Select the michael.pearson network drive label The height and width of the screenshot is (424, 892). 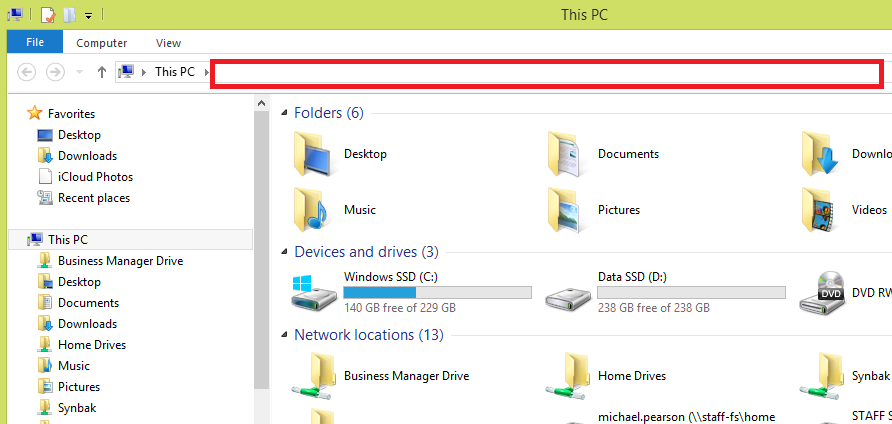686,417
